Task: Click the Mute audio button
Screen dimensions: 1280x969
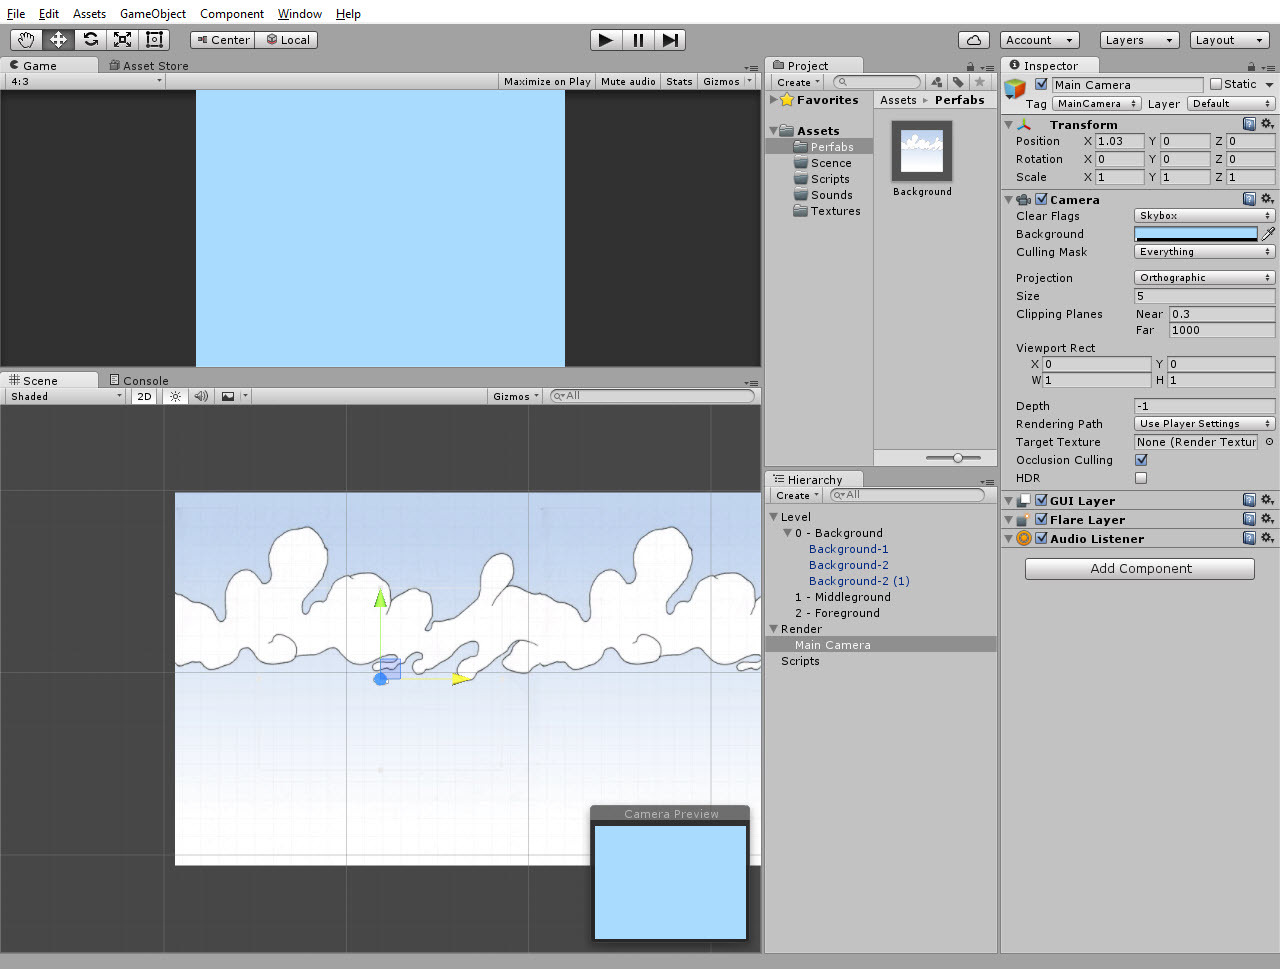Action: pyautogui.click(x=628, y=82)
